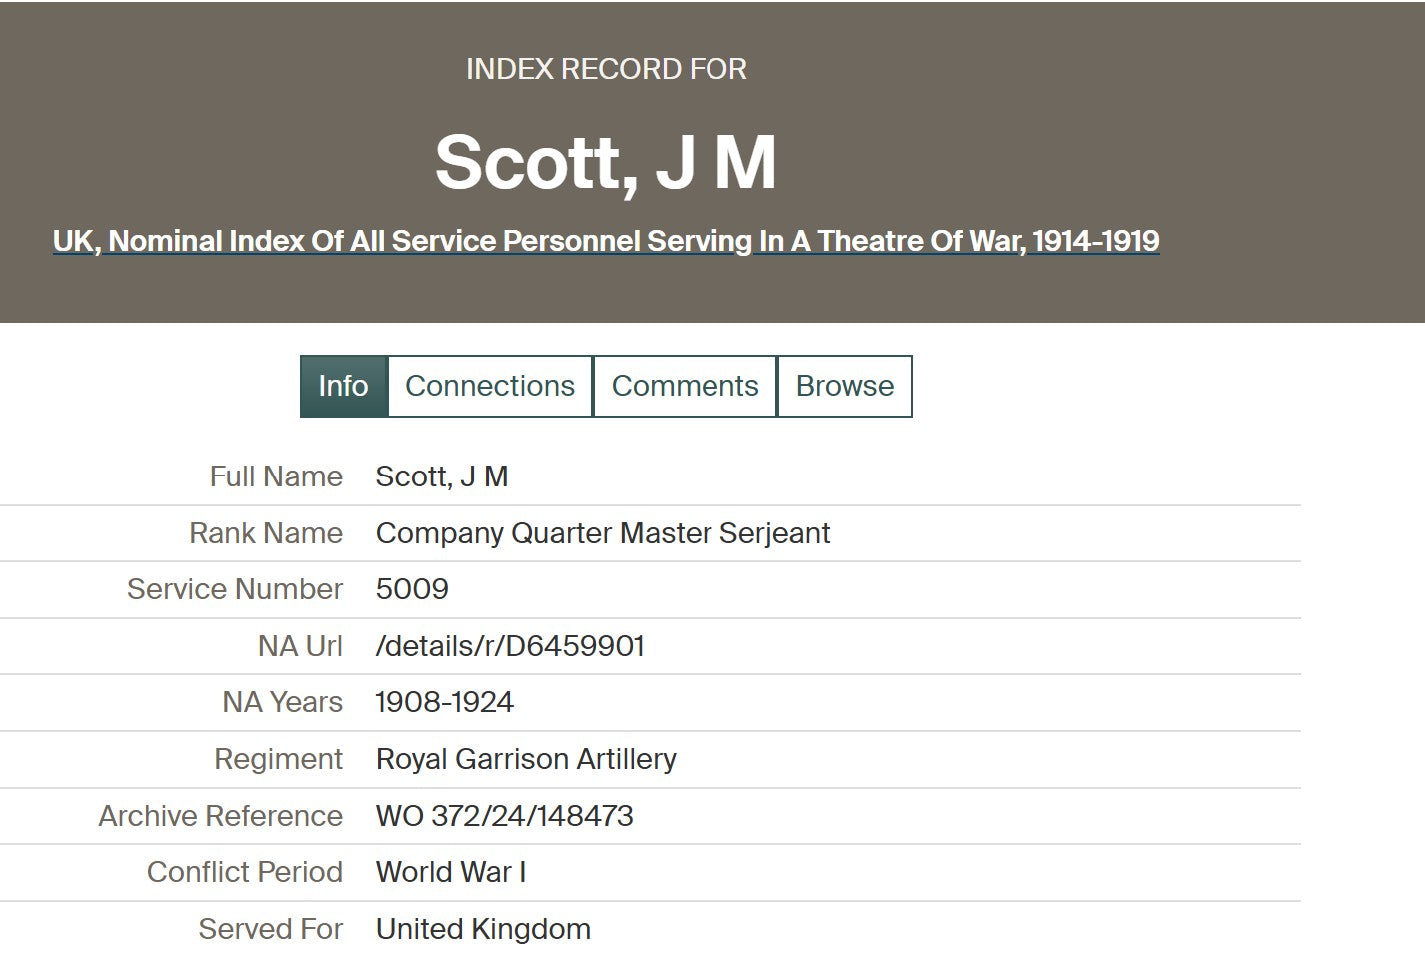1425x955 pixels.
Task: Click the Royal Garrison Artillery regiment value
Action: click(x=526, y=759)
